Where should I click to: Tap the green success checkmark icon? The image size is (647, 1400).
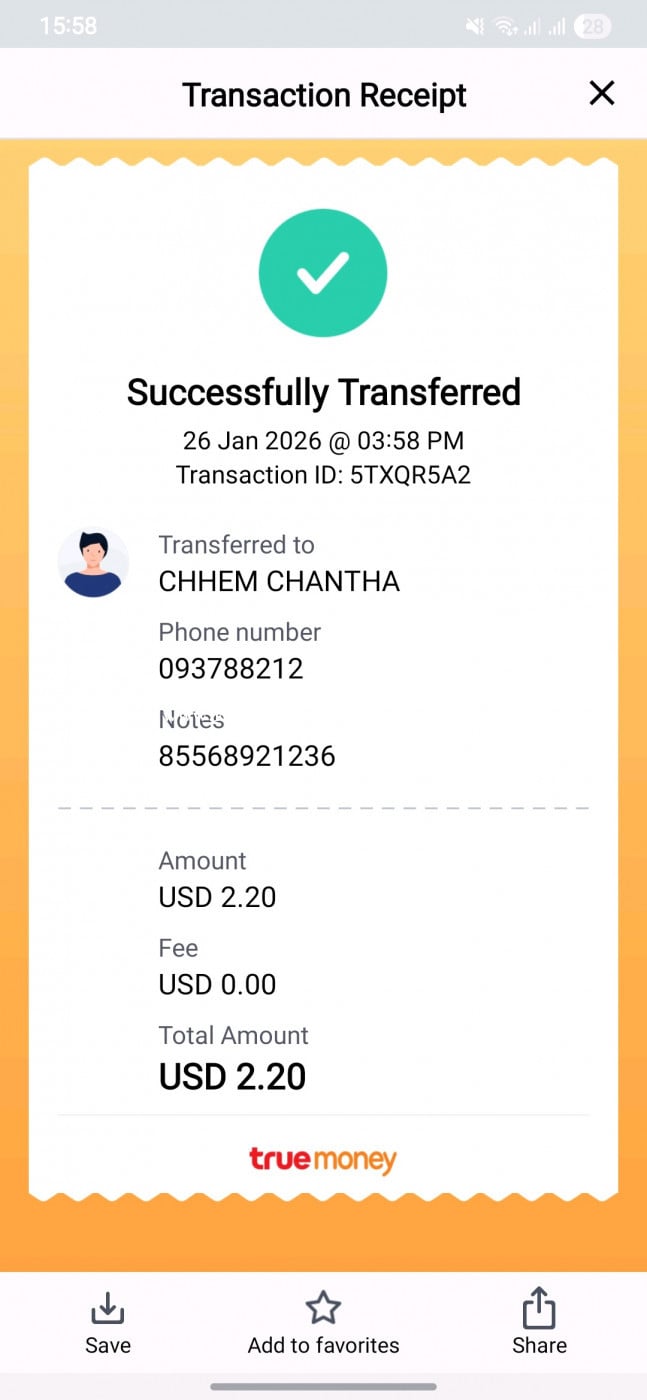click(x=323, y=273)
